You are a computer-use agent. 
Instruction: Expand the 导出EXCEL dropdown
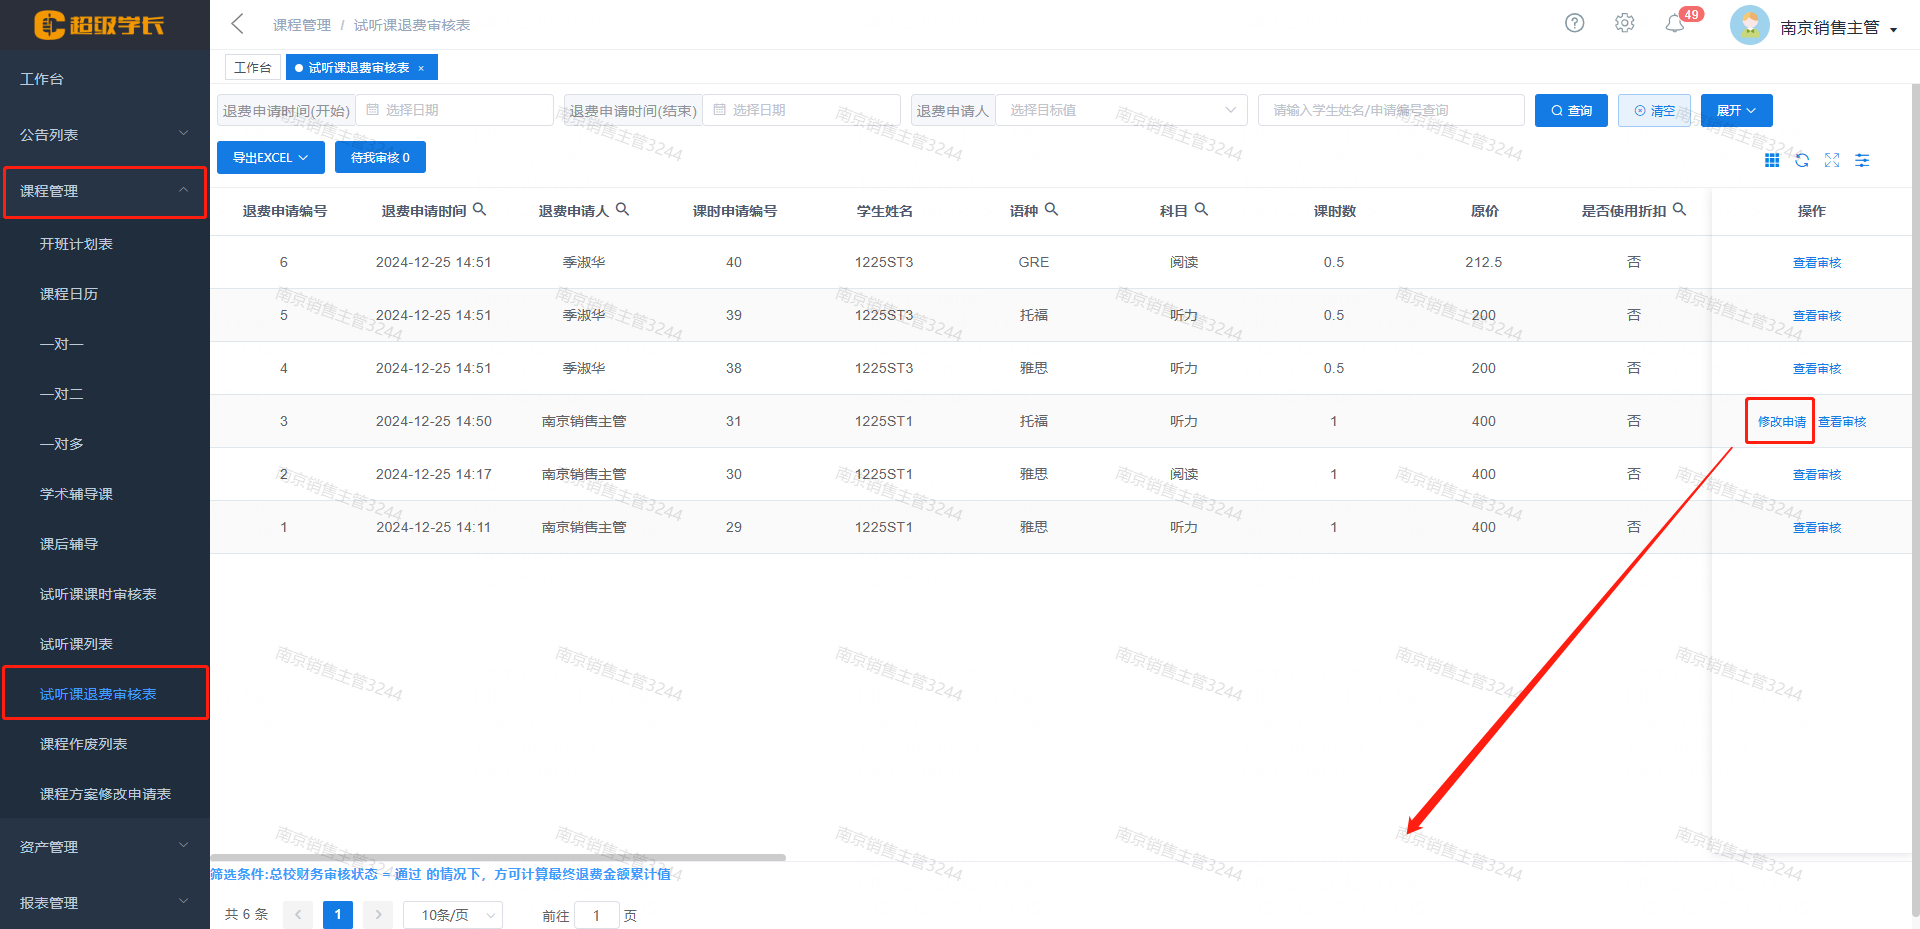[270, 157]
